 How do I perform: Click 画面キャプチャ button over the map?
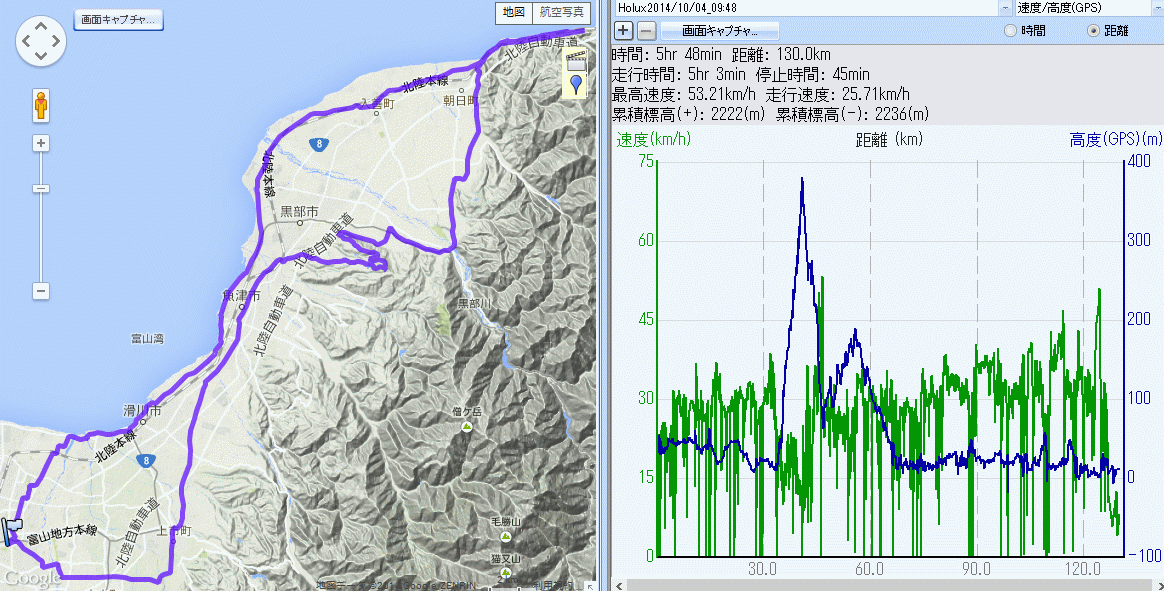point(119,20)
